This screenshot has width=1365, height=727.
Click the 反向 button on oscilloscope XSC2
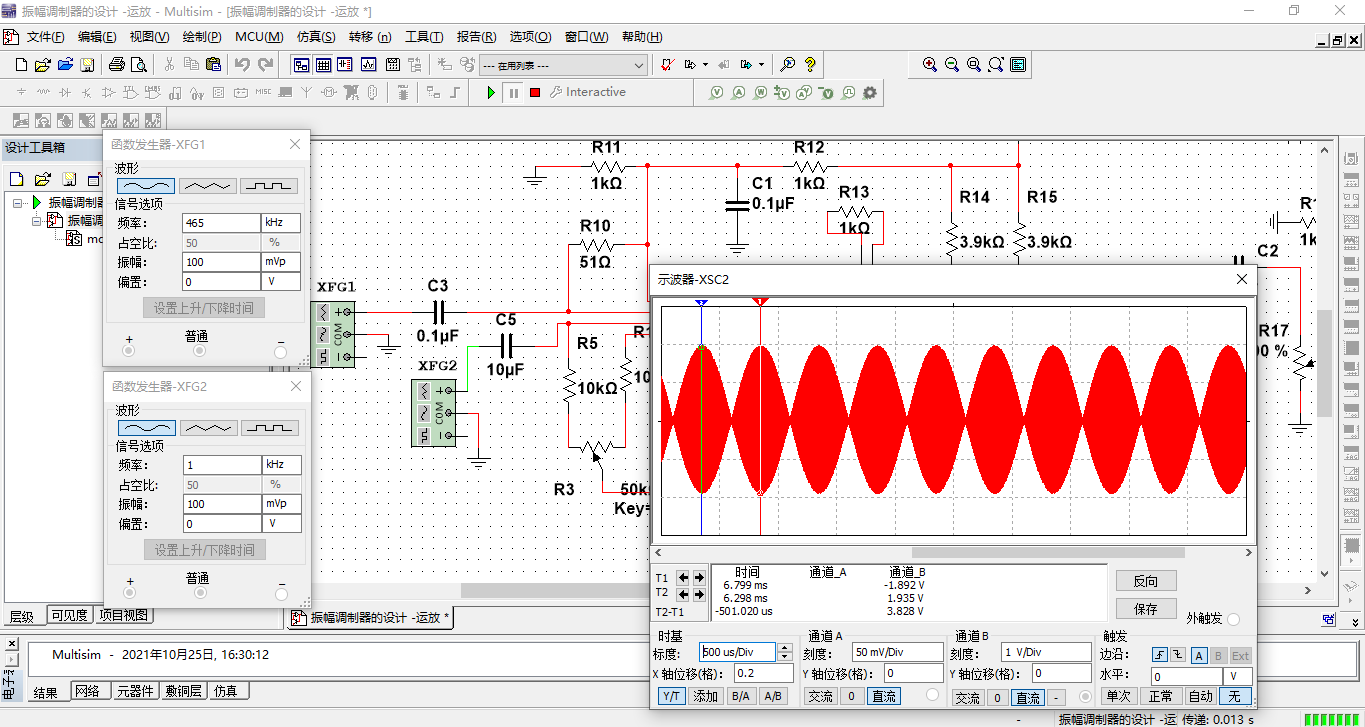pos(1146,580)
